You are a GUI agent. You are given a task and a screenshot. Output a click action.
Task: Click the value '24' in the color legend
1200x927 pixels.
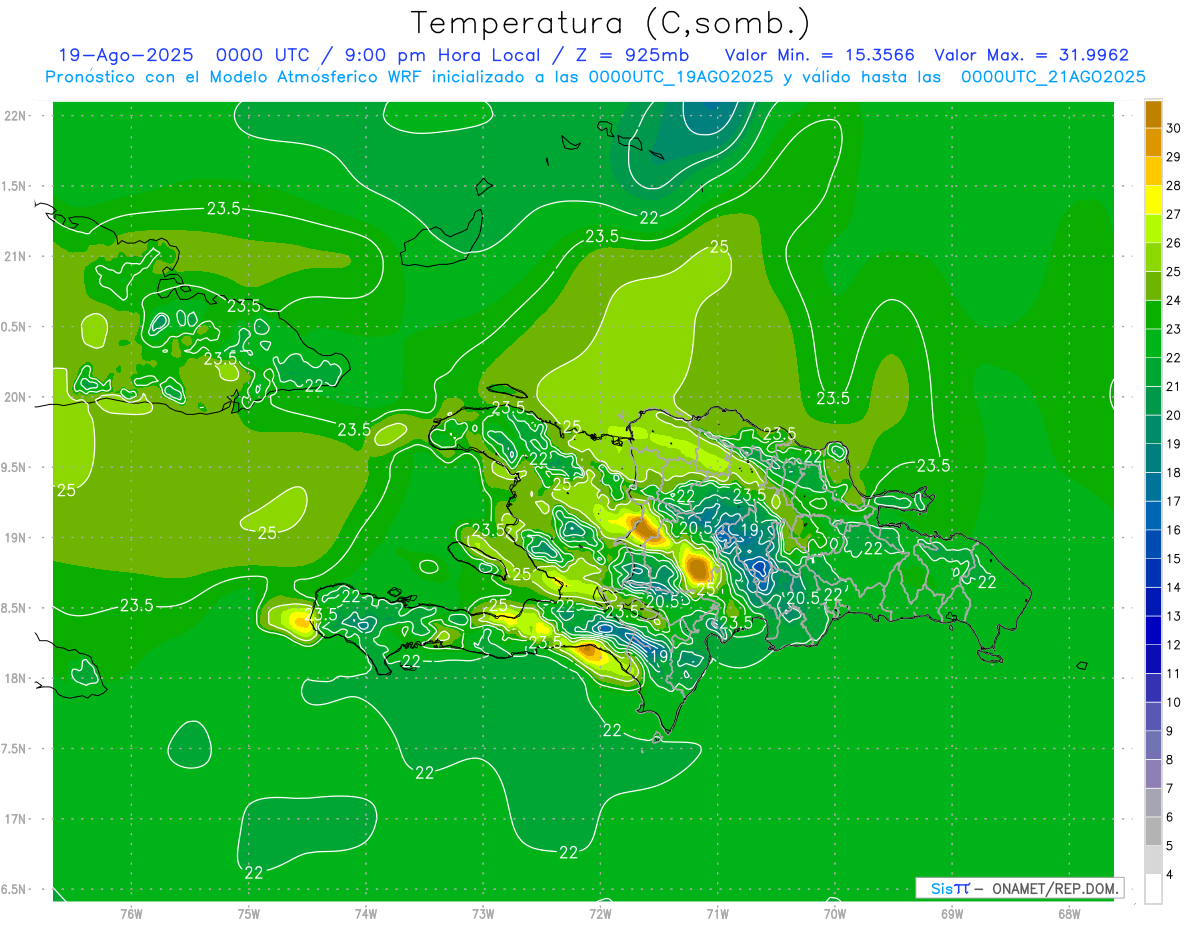coord(1173,300)
